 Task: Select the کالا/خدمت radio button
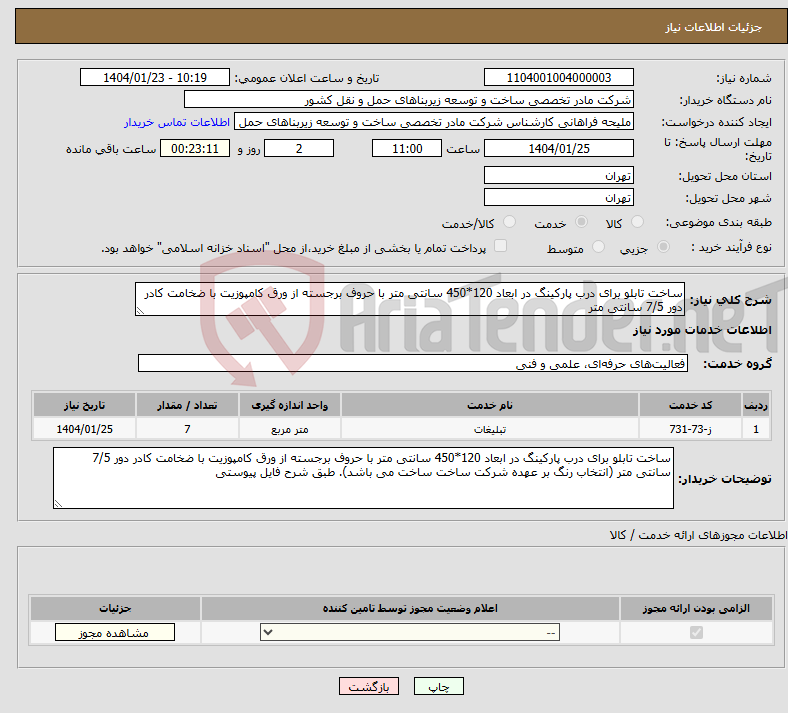point(509,222)
